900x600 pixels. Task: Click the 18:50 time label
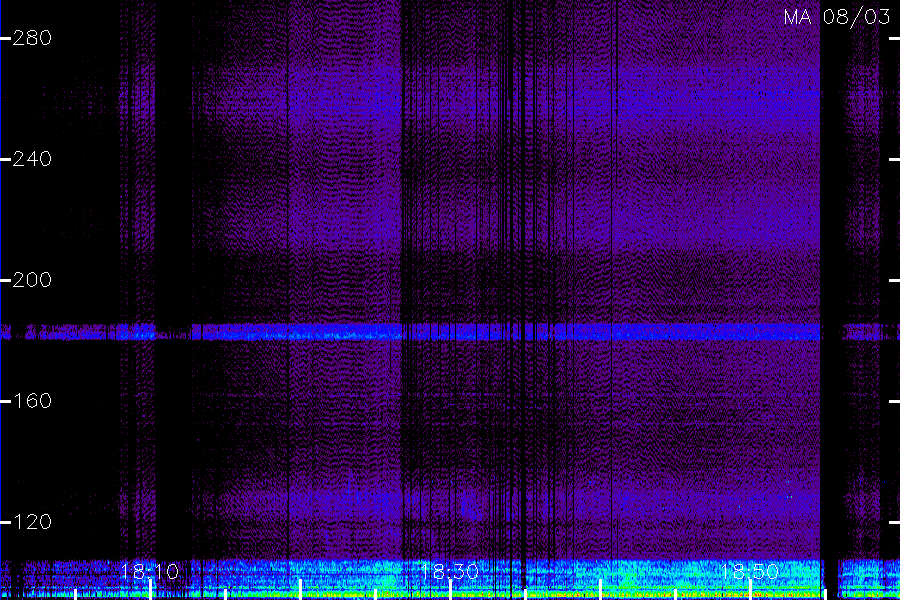pos(750,572)
